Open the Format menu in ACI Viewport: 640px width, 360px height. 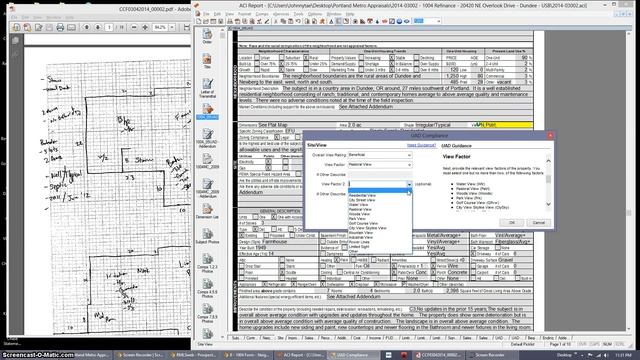(x=244, y=14)
